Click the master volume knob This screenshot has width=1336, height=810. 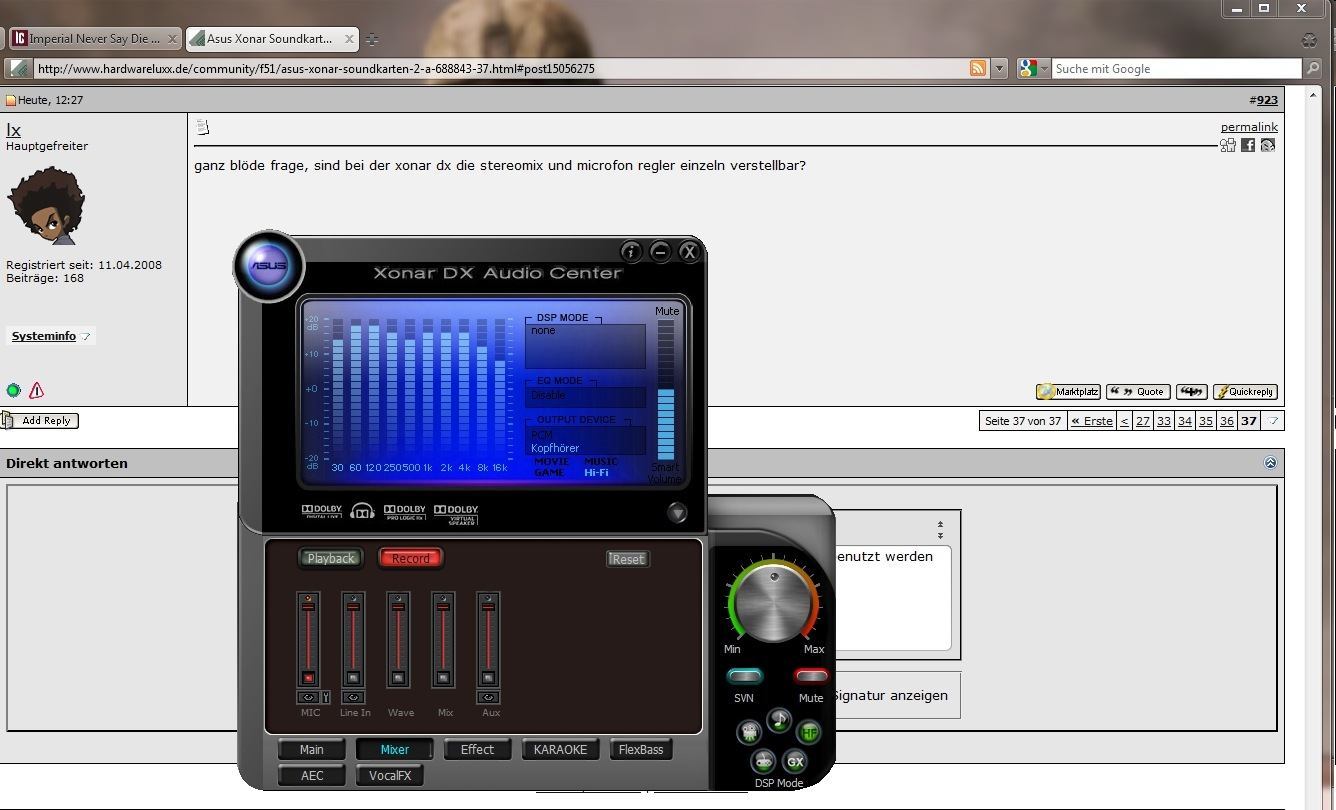pyautogui.click(x=773, y=603)
